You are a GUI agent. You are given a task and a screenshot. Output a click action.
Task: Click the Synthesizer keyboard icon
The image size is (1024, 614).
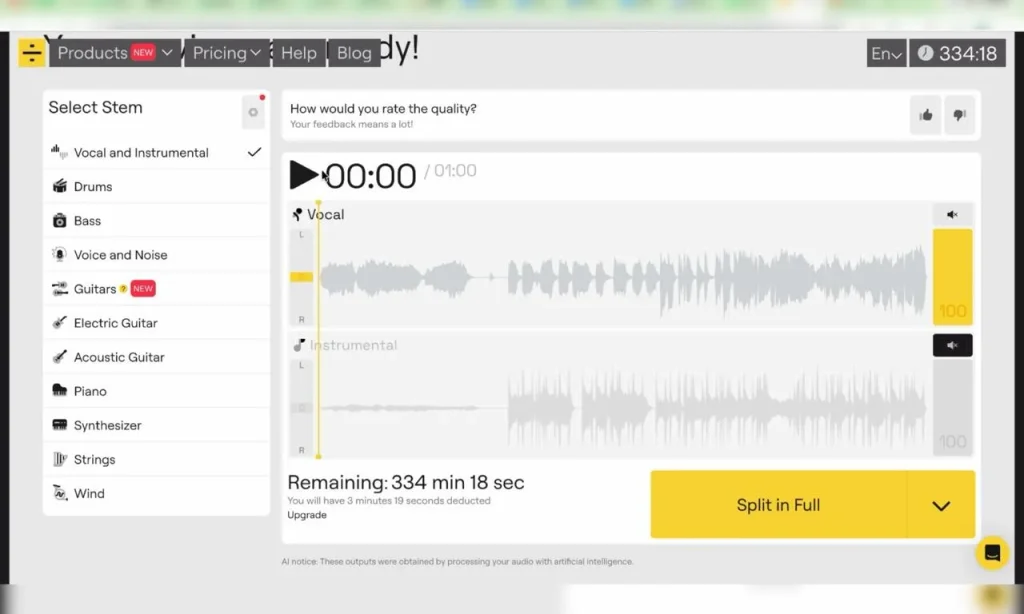[x=59, y=425]
